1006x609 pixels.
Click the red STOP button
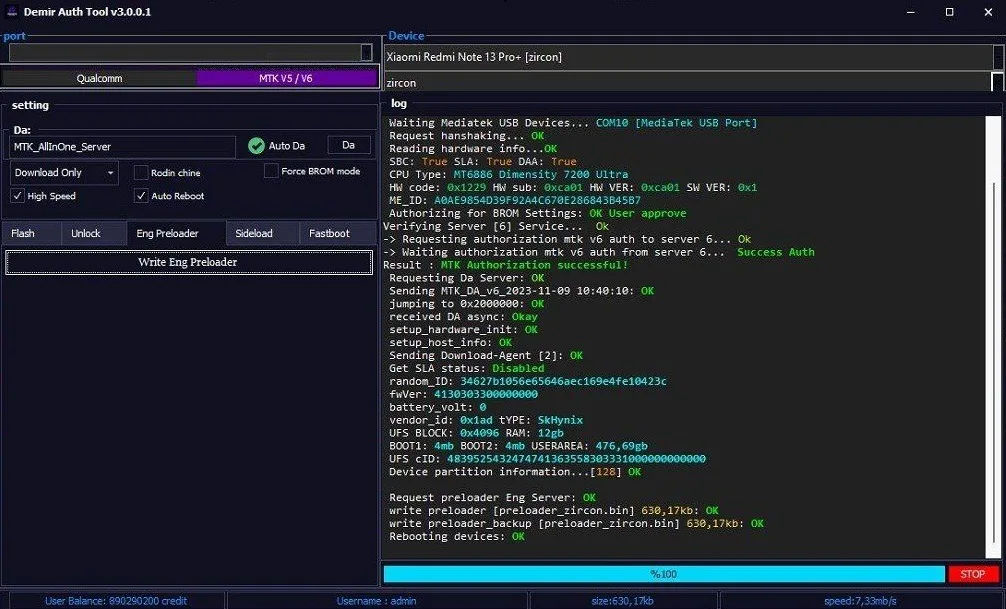click(973, 574)
